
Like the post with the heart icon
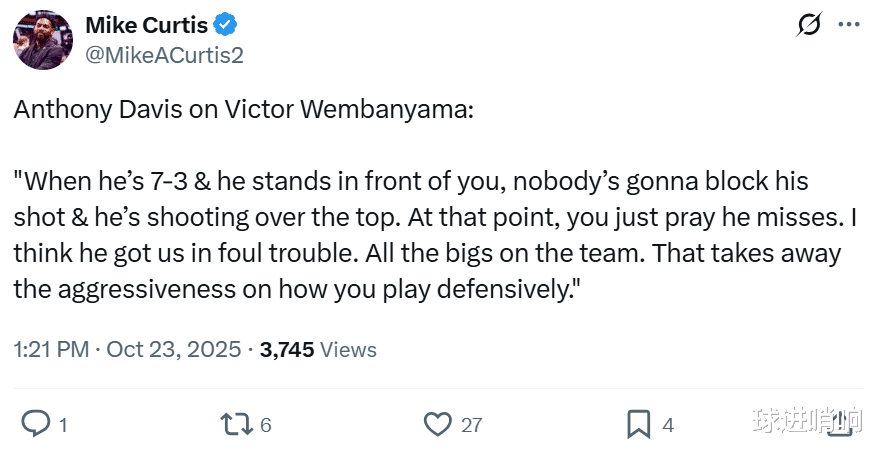(x=437, y=424)
